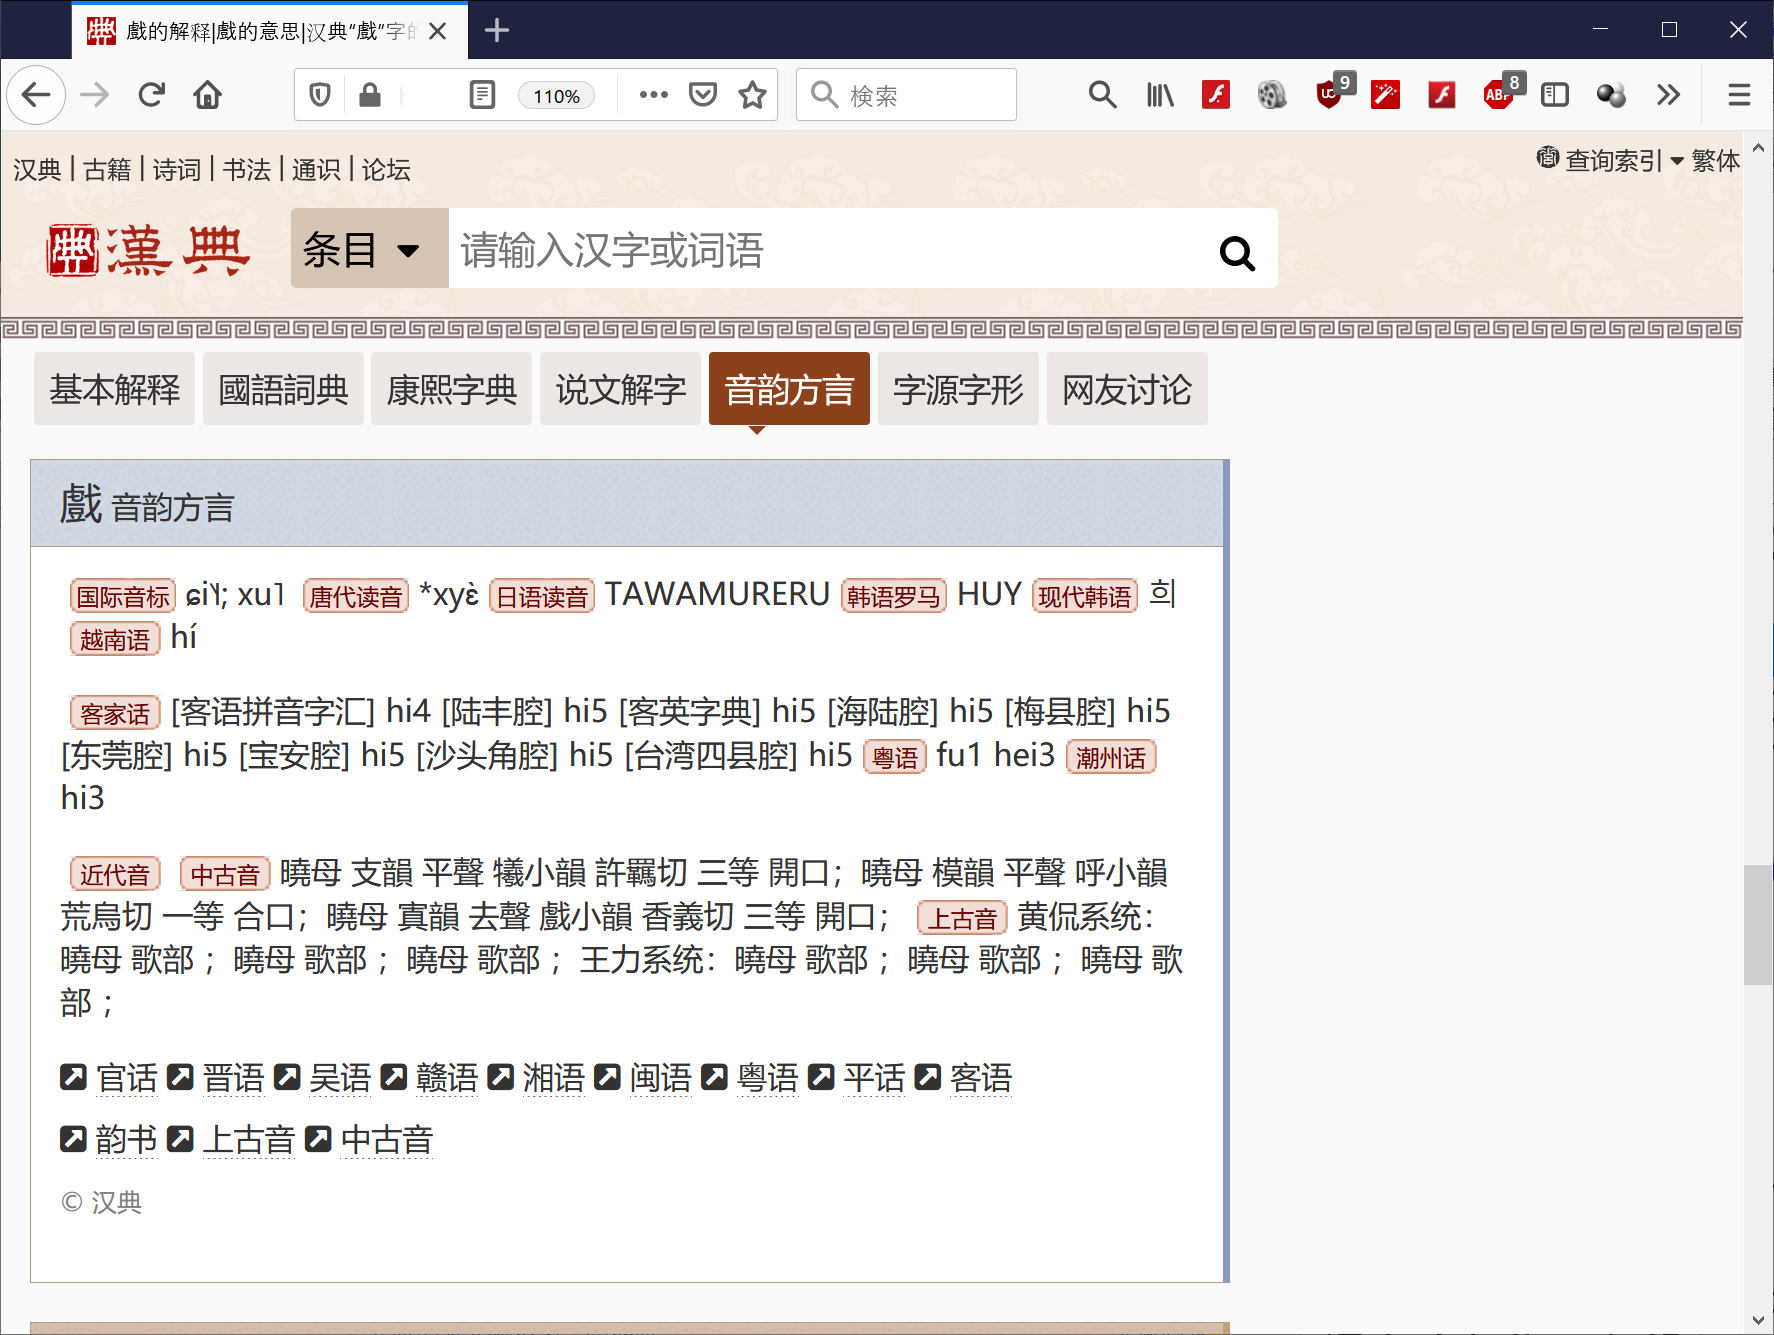Click the Firefox home button
The height and width of the screenshot is (1335, 1774).
click(x=208, y=95)
